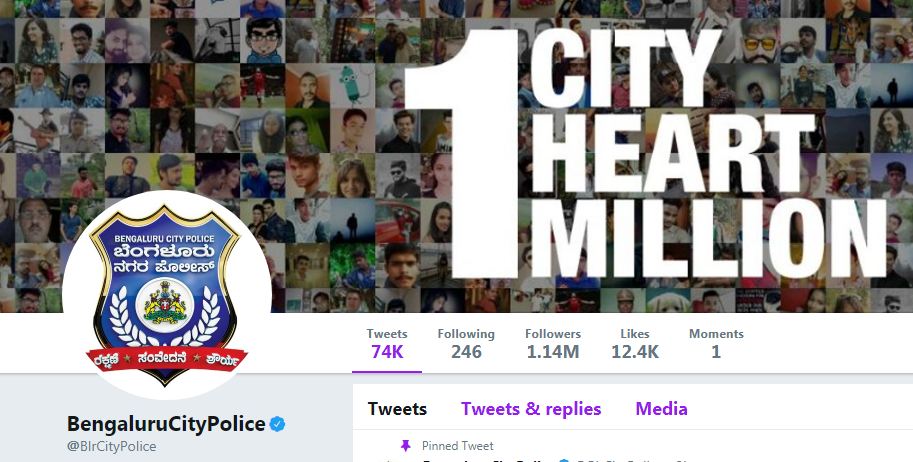Click the blue verified badge icon
913x462 pixels.
(x=277, y=424)
